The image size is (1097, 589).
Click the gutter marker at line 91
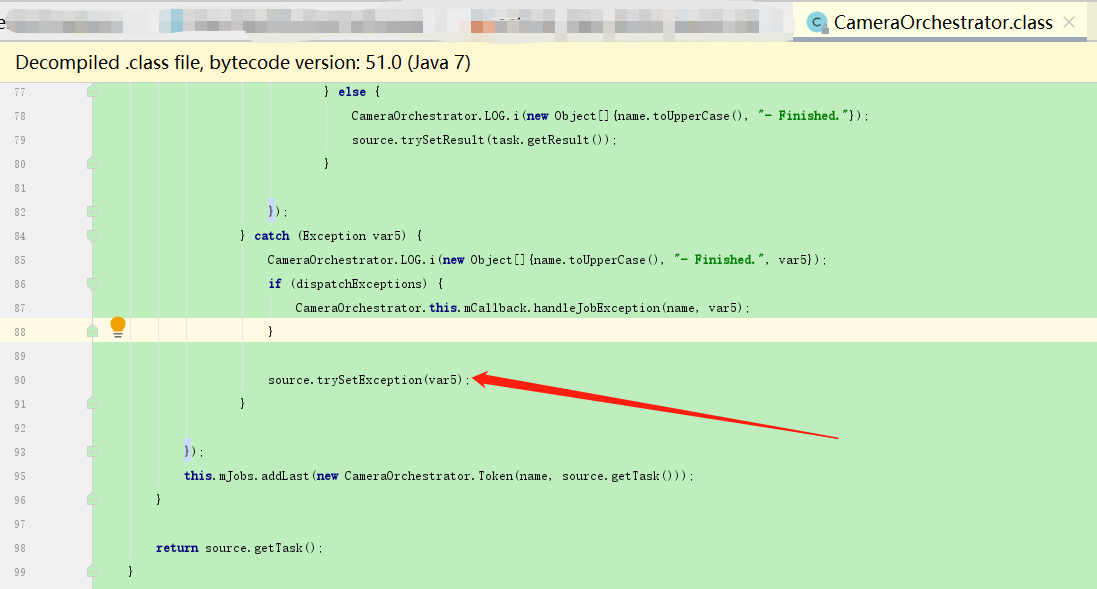click(90, 403)
